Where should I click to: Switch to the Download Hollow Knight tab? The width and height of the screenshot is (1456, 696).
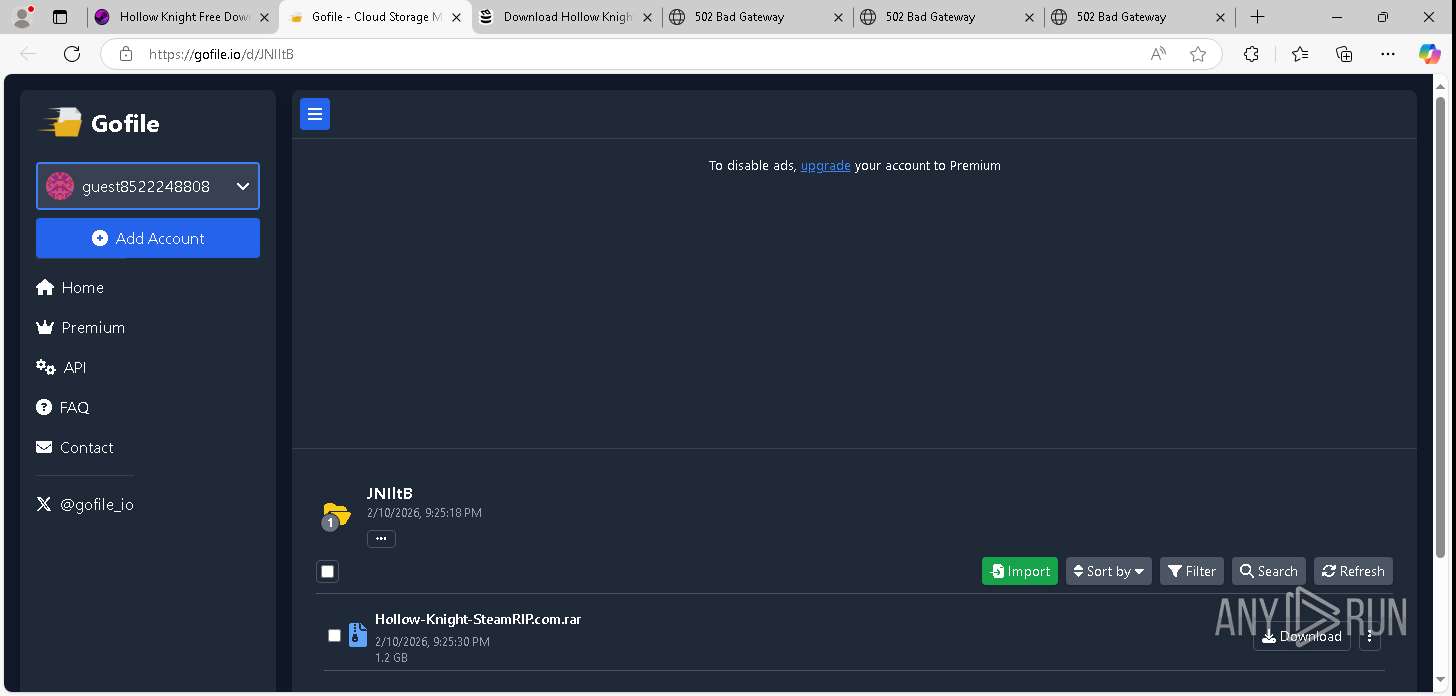(x=567, y=17)
